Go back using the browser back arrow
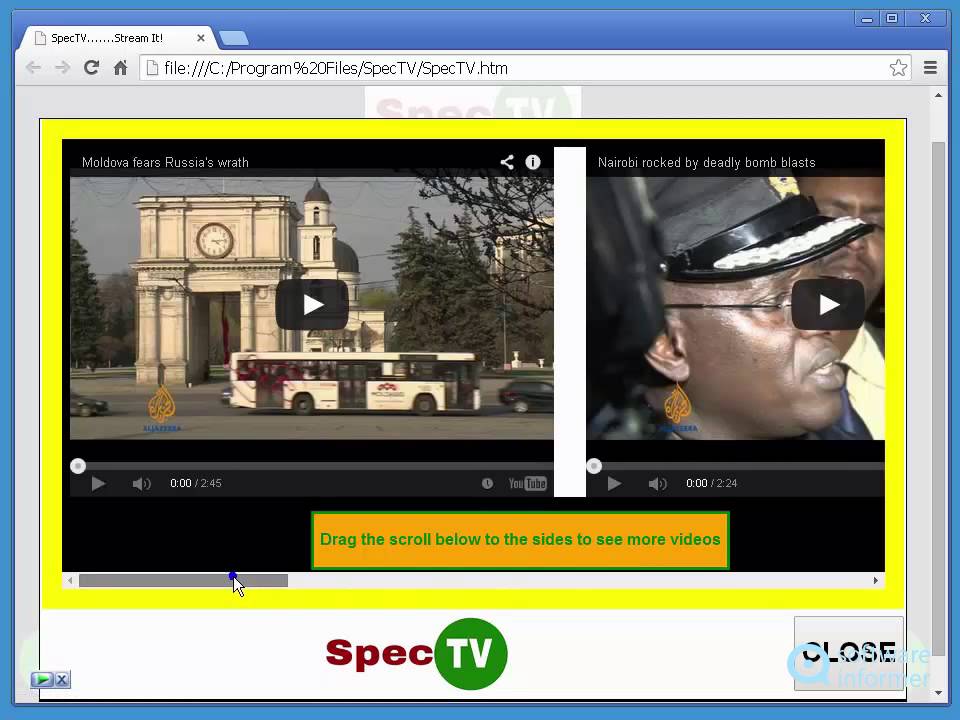This screenshot has height=720, width=960. (x=34, y=67)
